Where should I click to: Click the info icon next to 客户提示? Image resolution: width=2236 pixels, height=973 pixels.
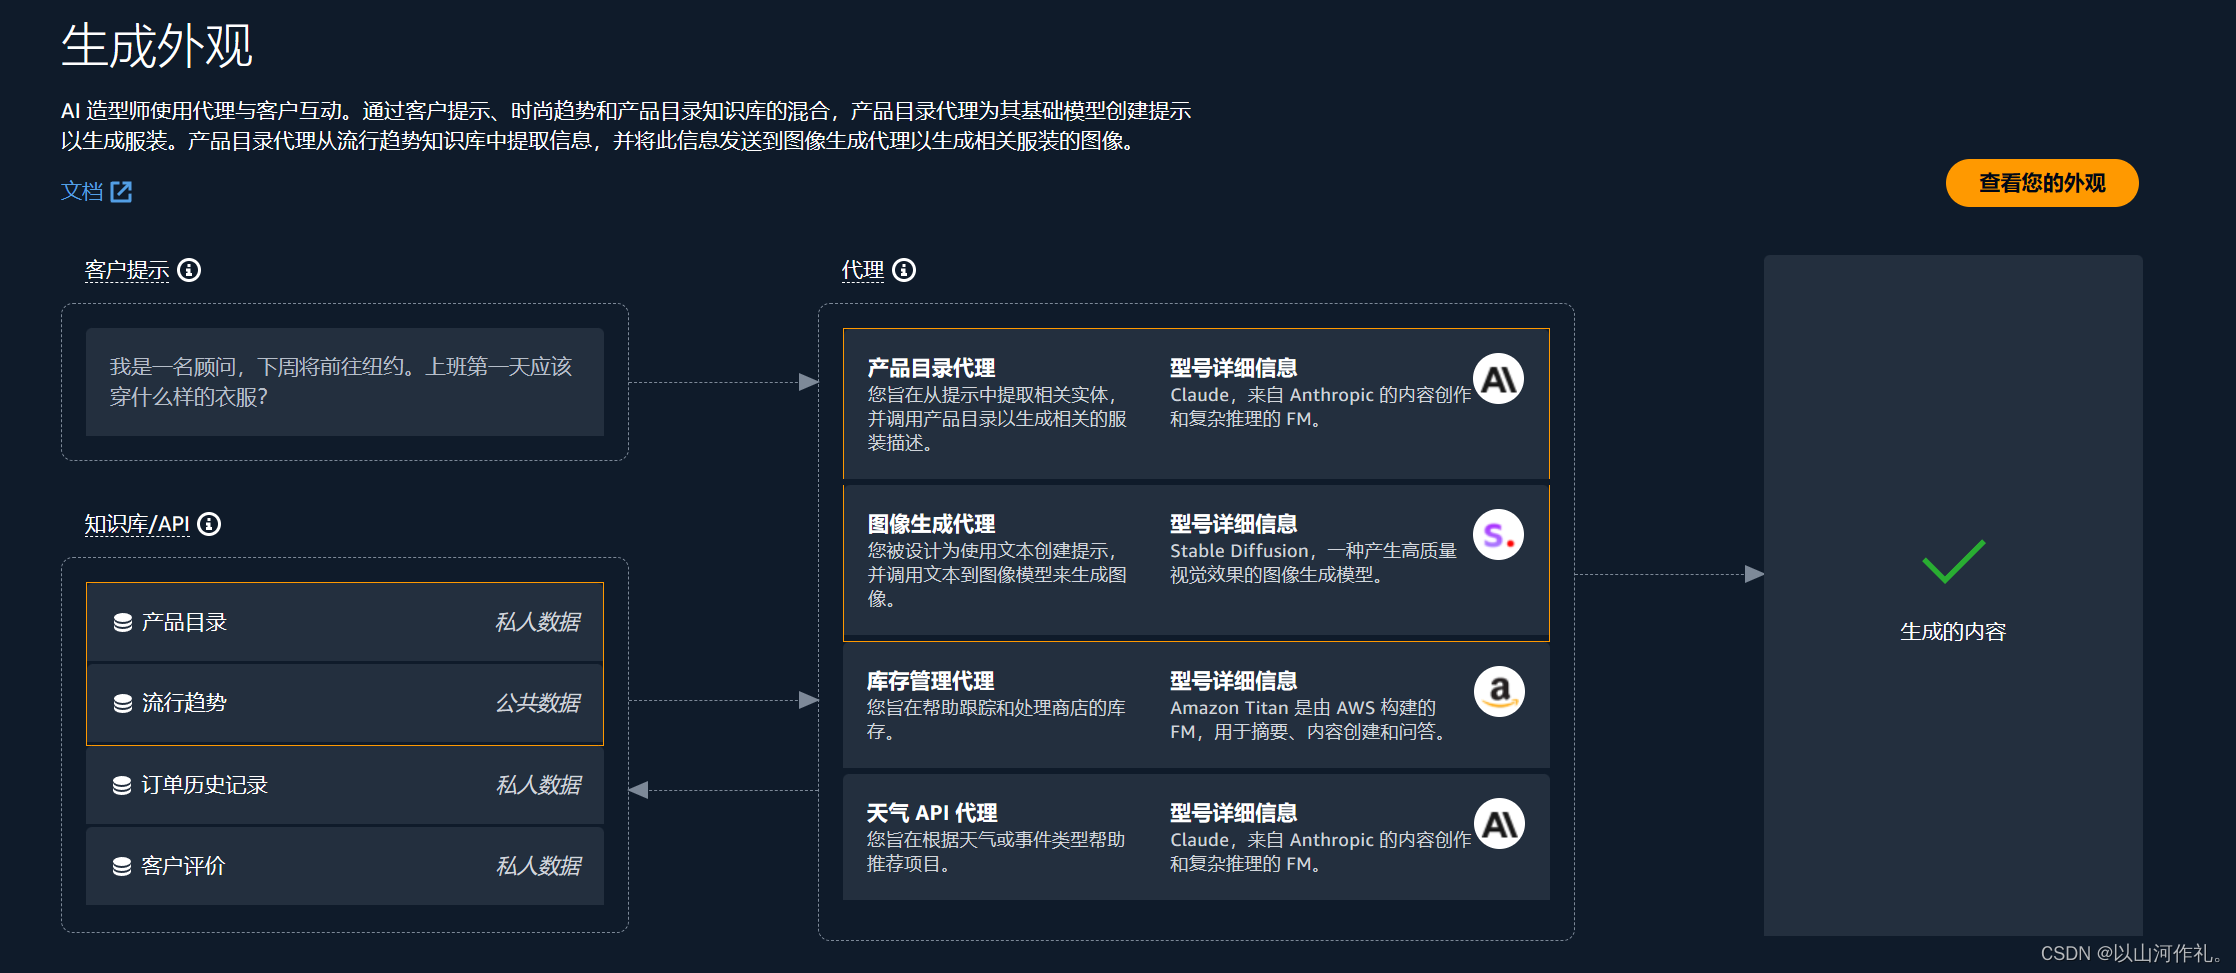pos(189,270)
